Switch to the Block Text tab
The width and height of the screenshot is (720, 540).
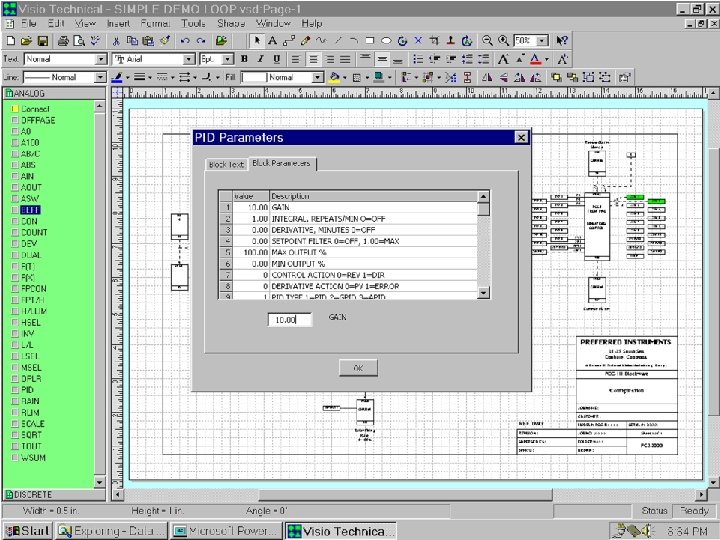pyautogui.click(x=224, y=164)
